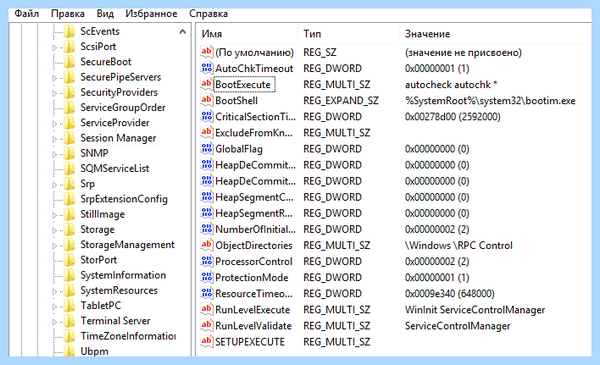
Task: Expand the TabletPC tree node
Action: [54, 306]
